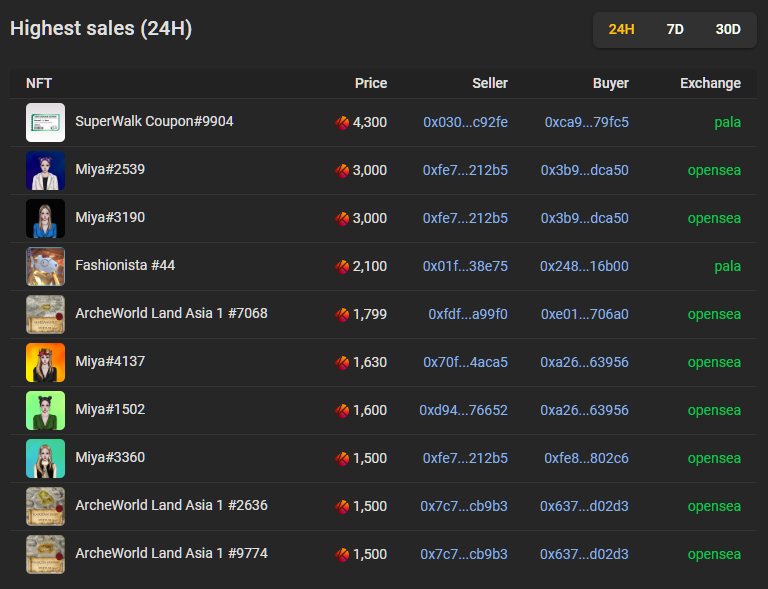The height and width of the screenshot is (589, 768).
Task: Click the token icon beside price 1,600
Action: (342, 410)
